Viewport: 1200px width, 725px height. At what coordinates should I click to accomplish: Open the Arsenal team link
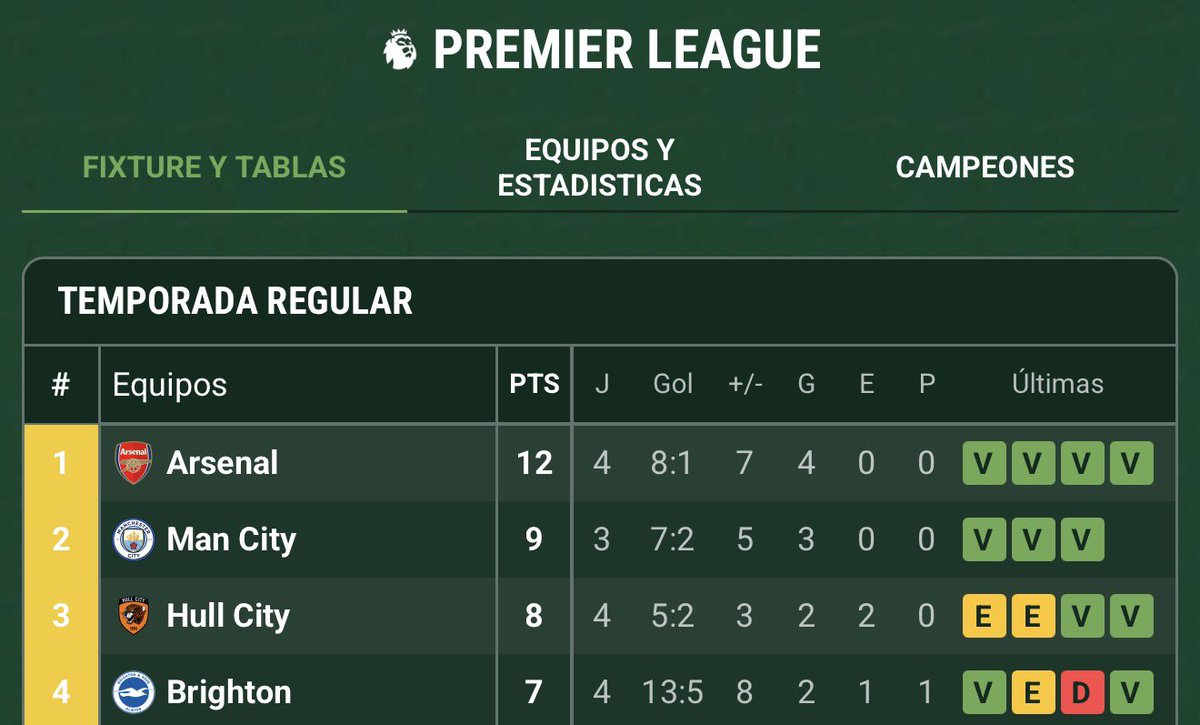coord(222,463)
